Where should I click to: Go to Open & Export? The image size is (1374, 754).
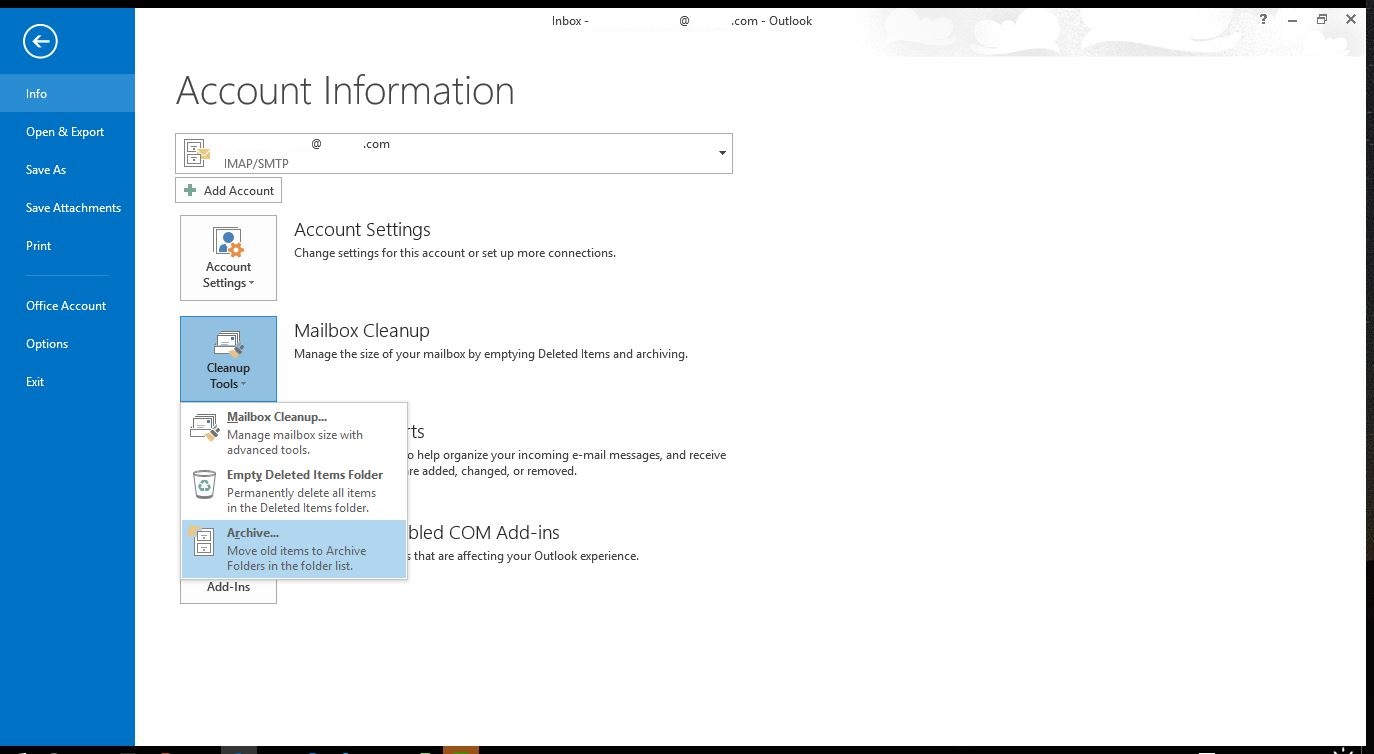click(x=67, y=131)
